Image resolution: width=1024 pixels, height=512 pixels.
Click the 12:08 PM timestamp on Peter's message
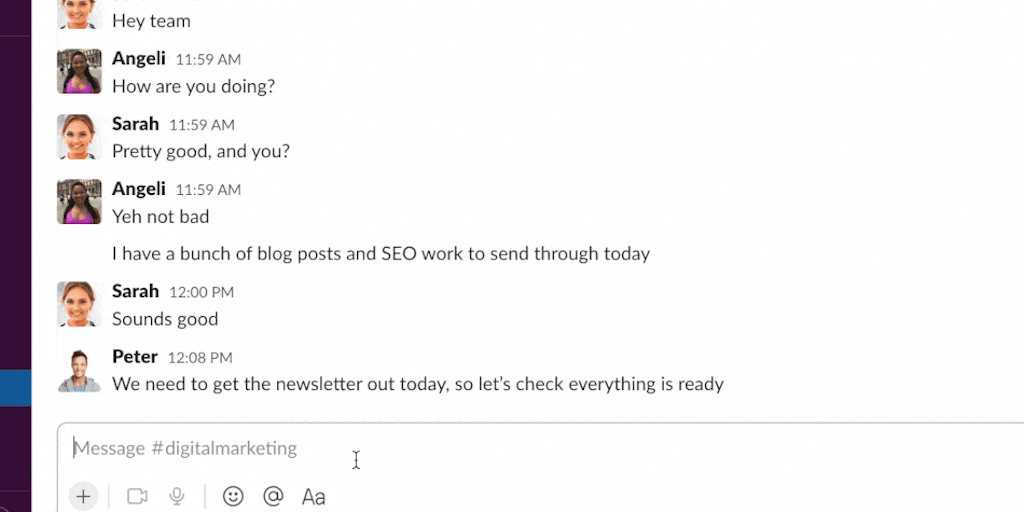pos(200,358)
